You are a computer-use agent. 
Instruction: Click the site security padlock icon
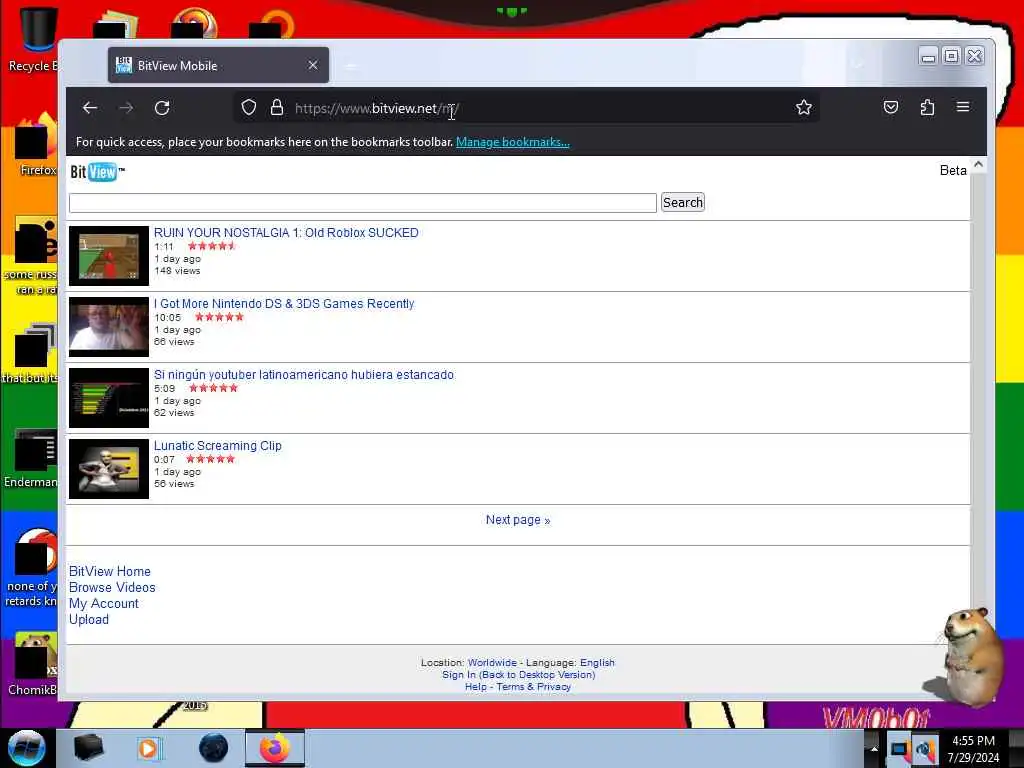pyautogui.click(x=277, y=107)
